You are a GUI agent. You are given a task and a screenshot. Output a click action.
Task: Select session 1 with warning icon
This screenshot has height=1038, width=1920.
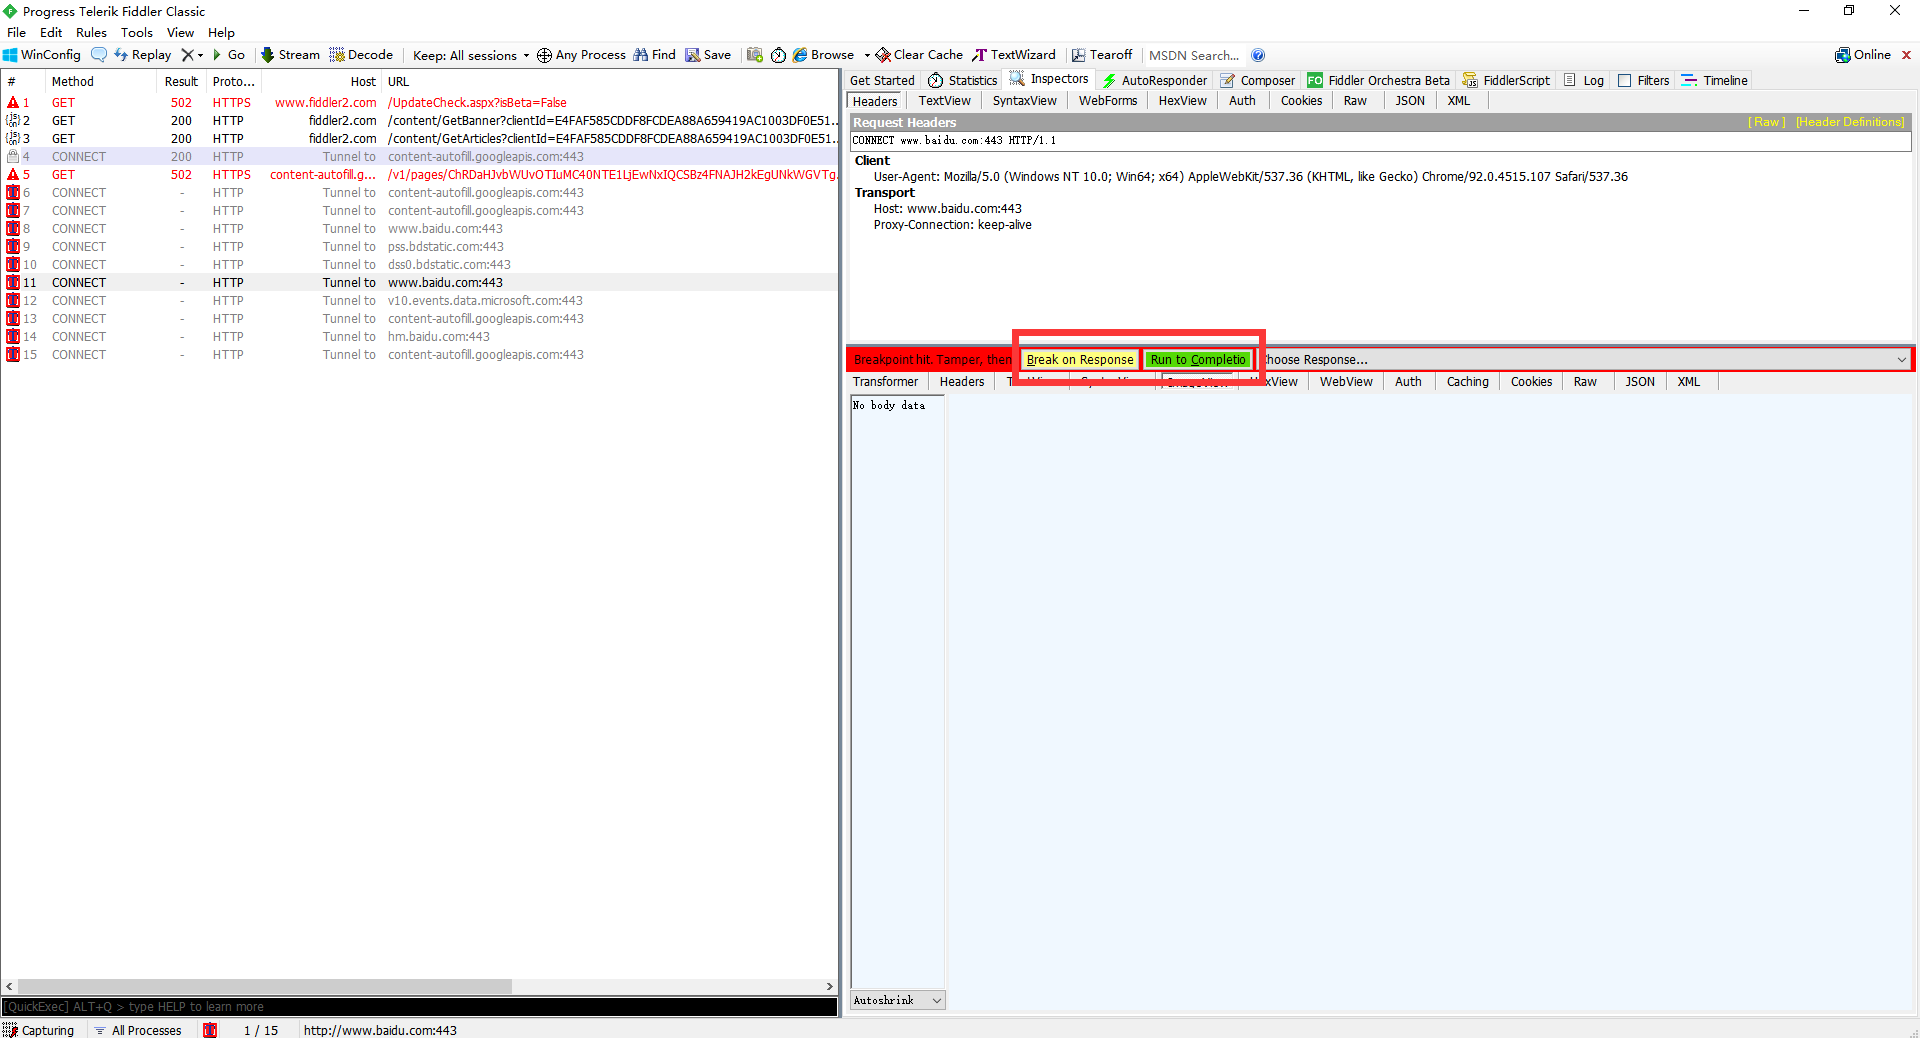(420, 102)
